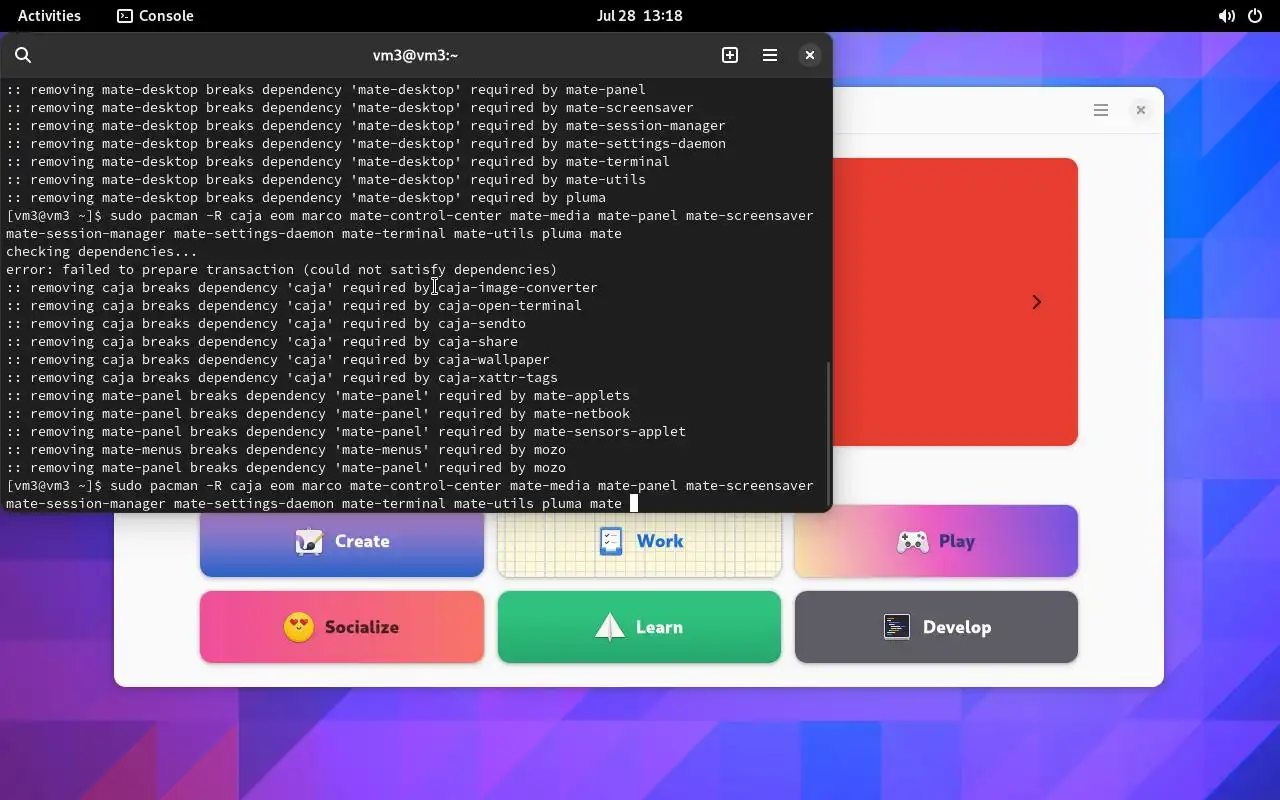Viewport: 1280px width, 800px height.
Task: Open the terminal search icon
Action: [23, 55]
